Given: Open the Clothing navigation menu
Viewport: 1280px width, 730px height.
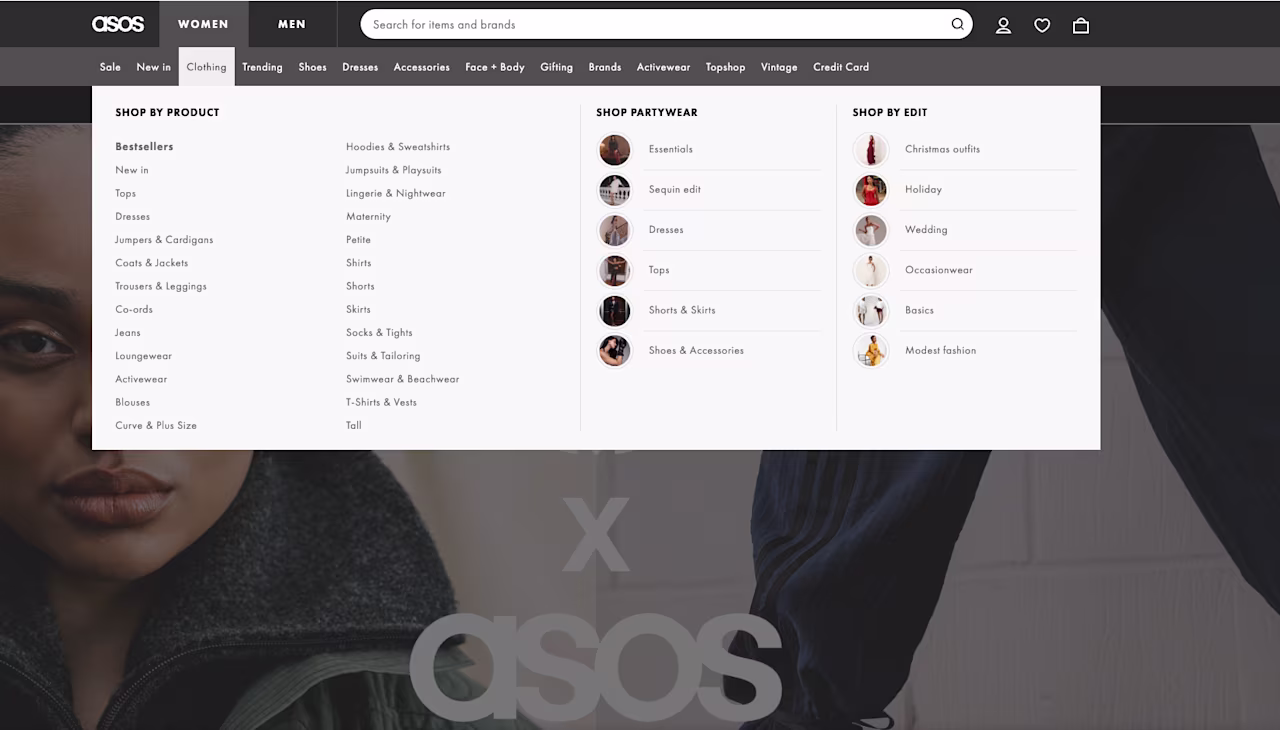Looking at the screenshot, I should tap(206, 67).
